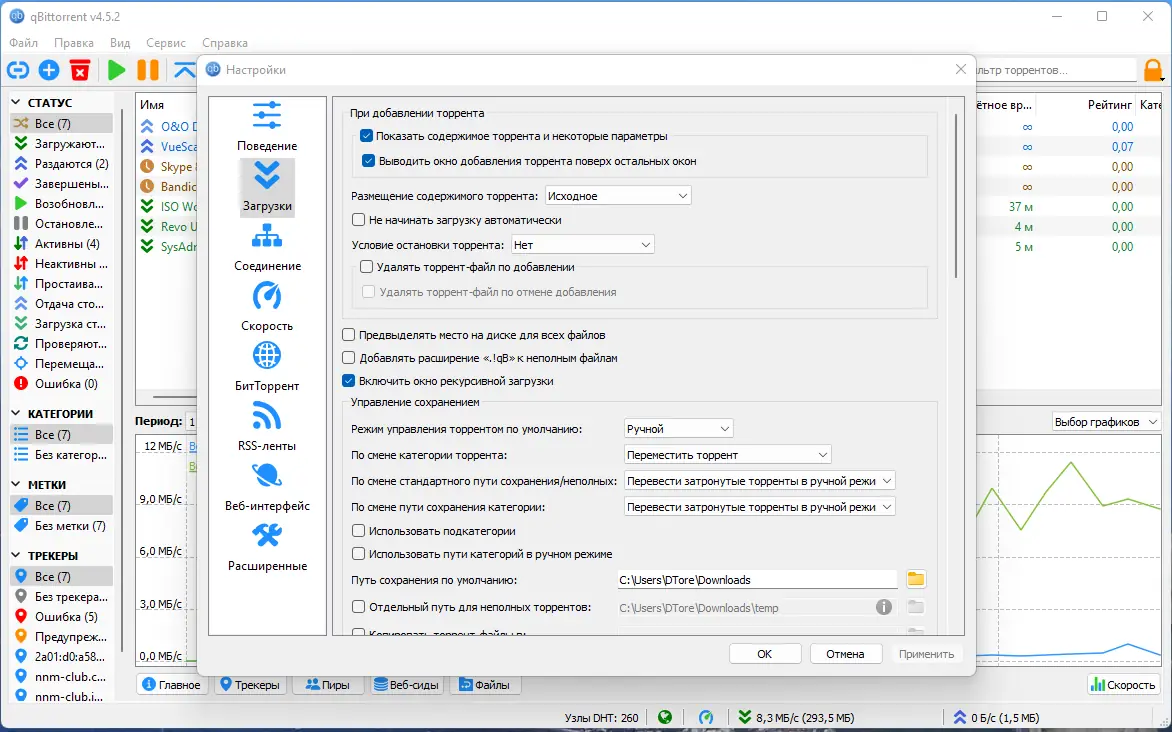Click the orange pause toolbar icon
This screenshot has height=732, width=1172.
pos(148,70)
